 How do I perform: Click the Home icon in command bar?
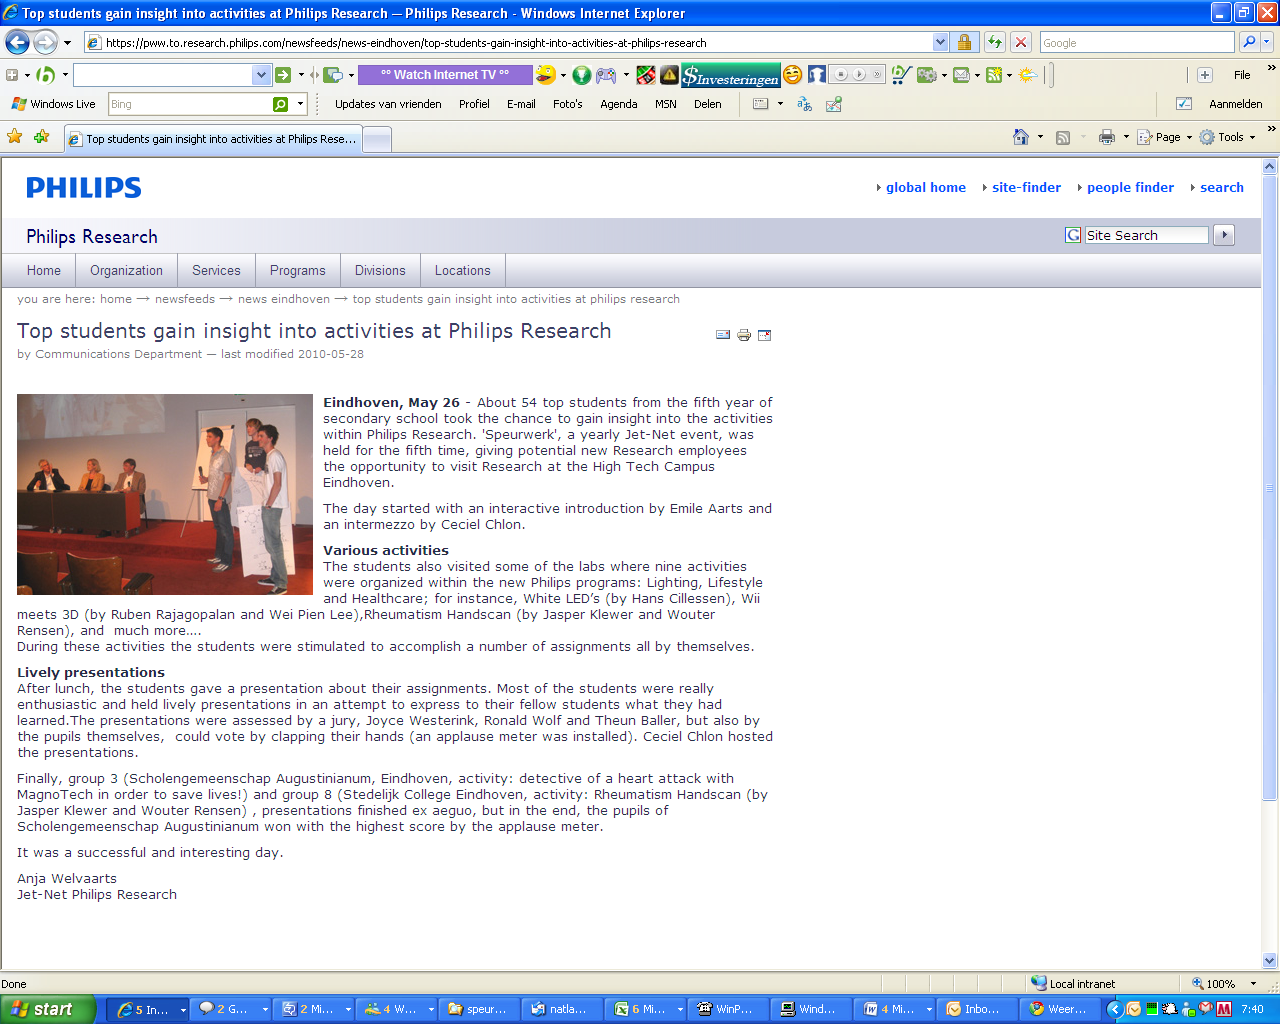[x=1021, y=137]
